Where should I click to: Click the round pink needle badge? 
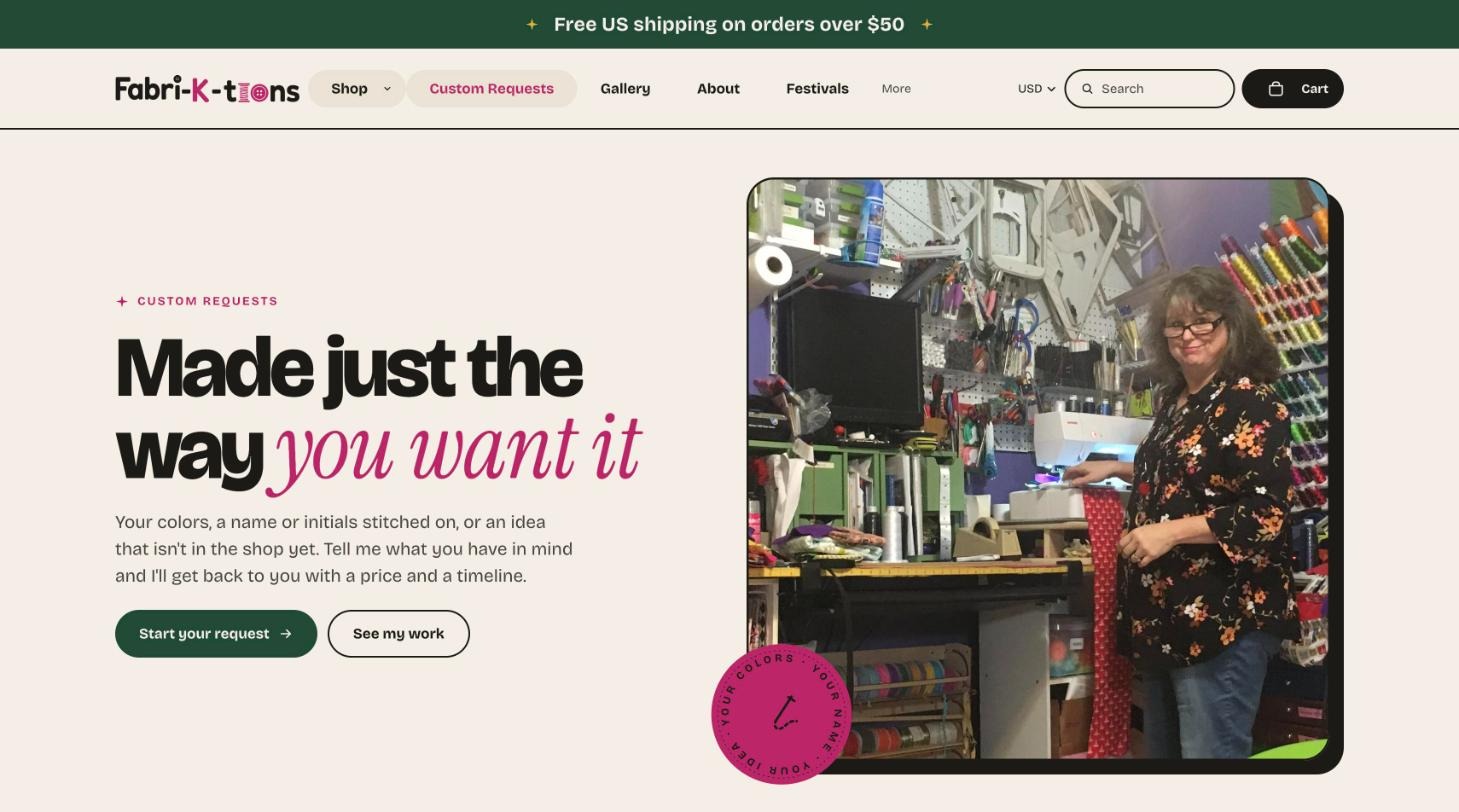coord(781,714)
